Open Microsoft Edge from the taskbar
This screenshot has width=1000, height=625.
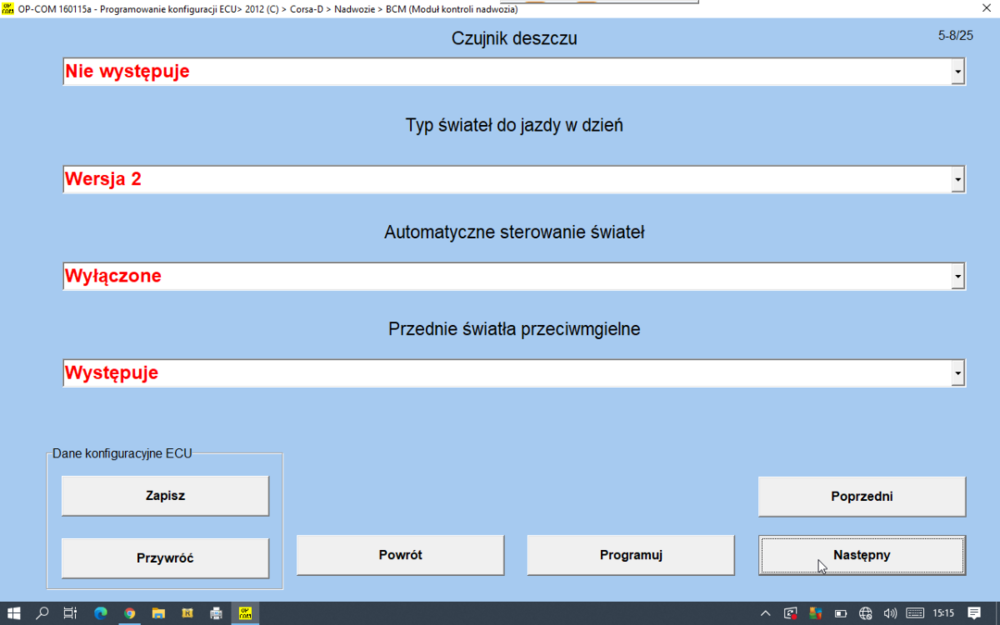100,612
